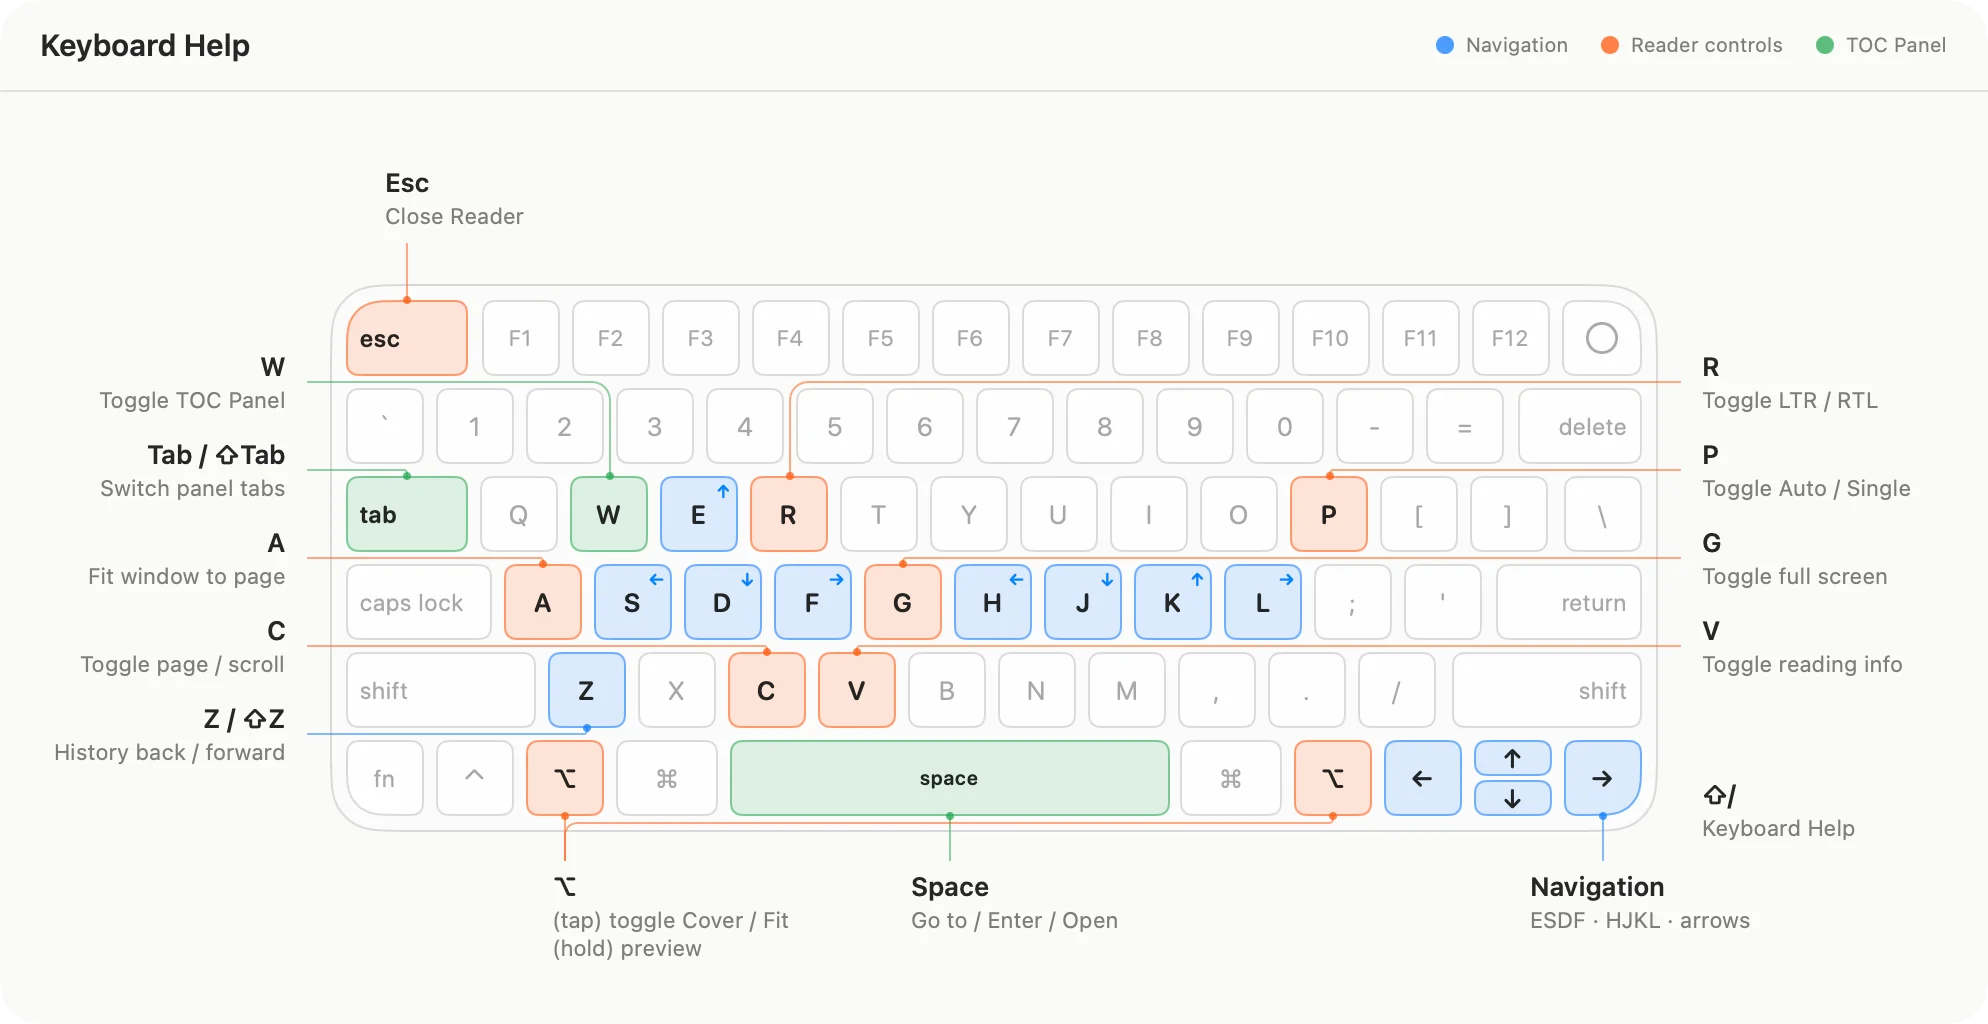Viewport: 1988px width, 1024px height.
Task: Click the delete key
Action: (x=1580, y=426)
